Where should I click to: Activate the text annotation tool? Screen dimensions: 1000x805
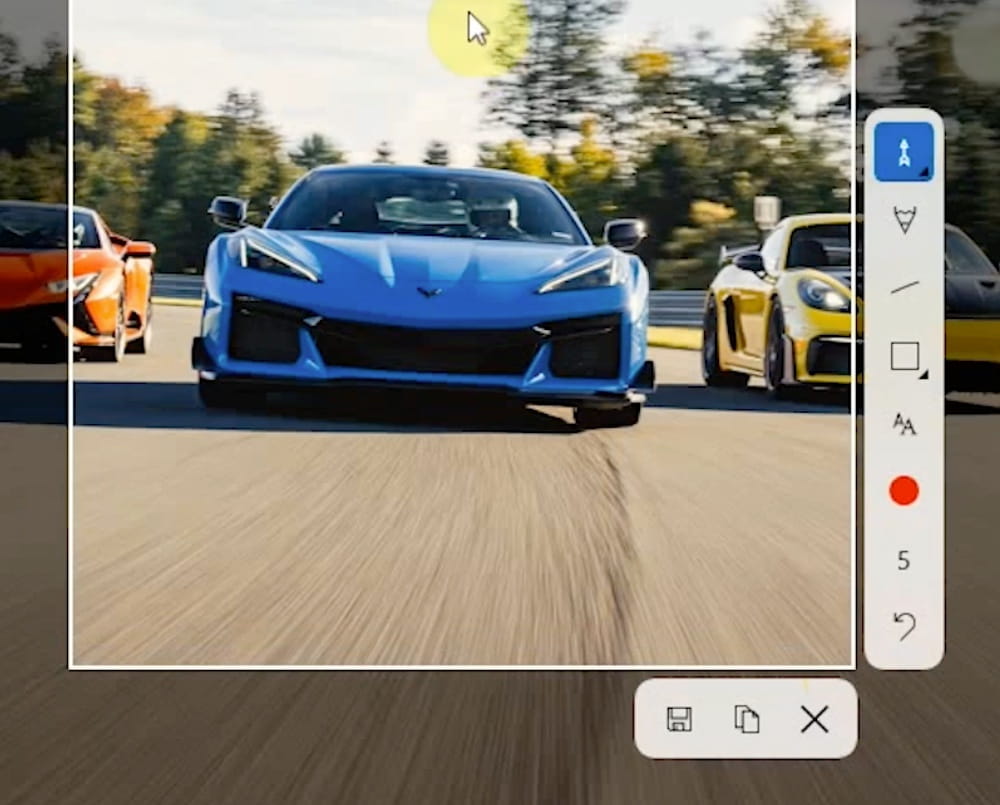pos(904,425)
